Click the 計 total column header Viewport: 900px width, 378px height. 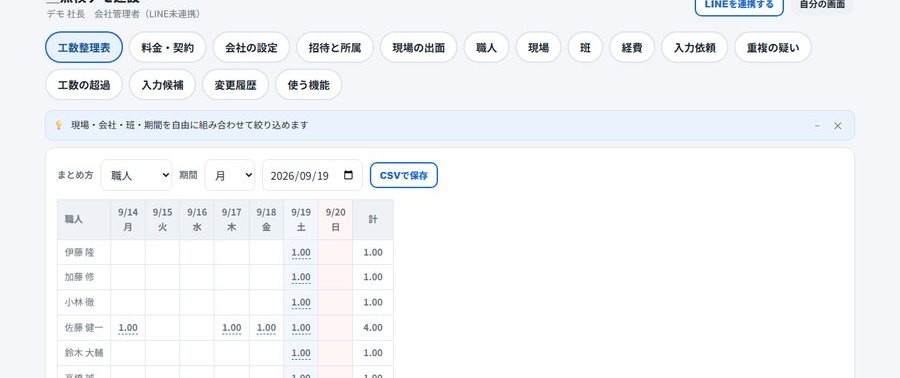pos(373,220)
